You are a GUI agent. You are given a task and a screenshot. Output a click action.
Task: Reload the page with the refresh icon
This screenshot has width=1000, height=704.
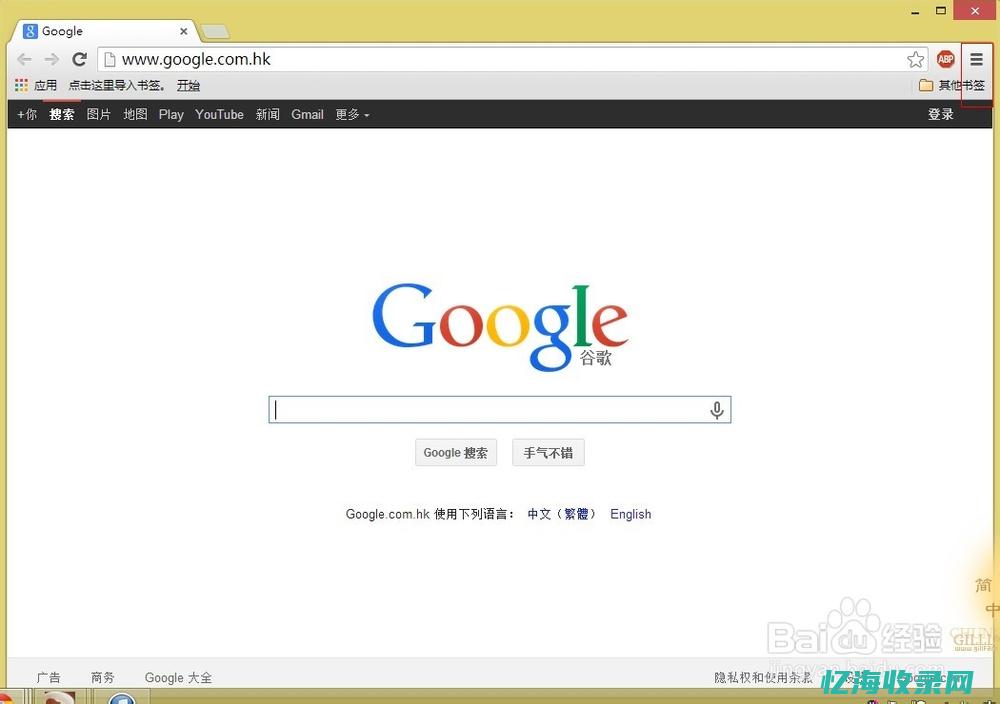[79, 59]
